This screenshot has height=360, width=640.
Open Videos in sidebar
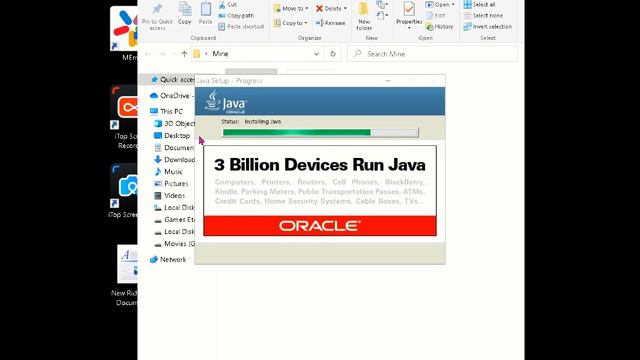[x=169, y=196]
